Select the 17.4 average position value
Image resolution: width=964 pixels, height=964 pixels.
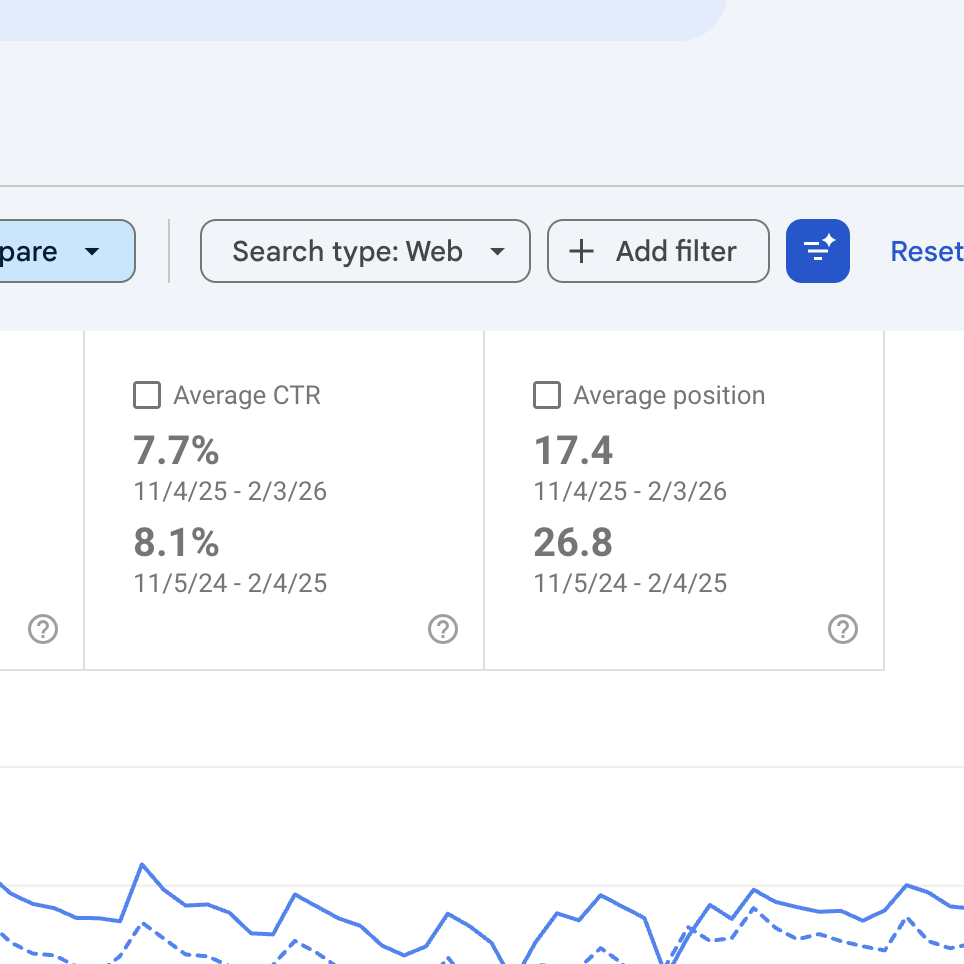pyautogui.click(x=573, y=451)
